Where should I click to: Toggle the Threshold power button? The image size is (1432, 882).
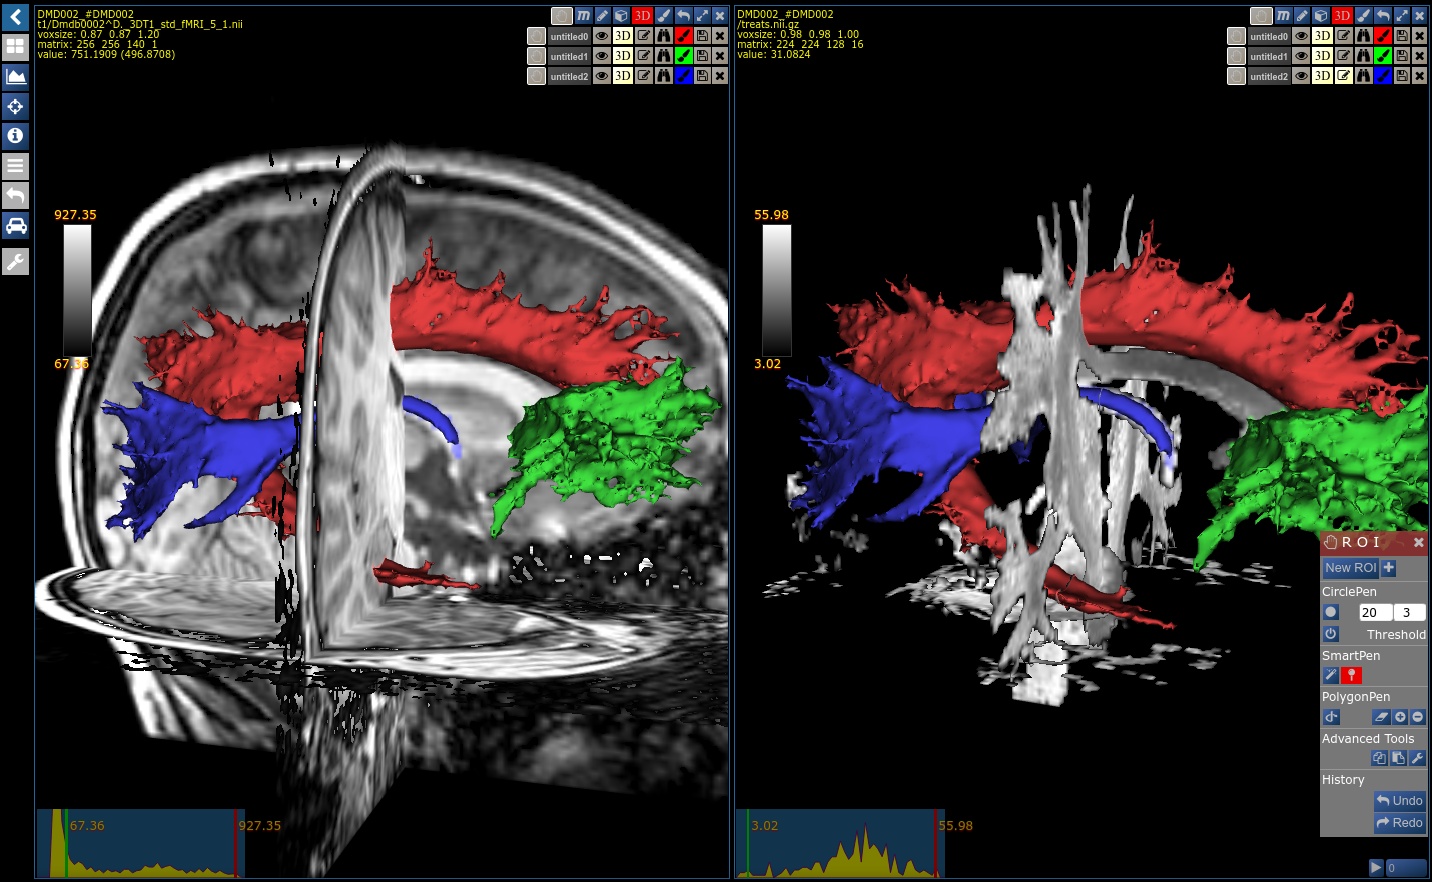click(x=1331, y=634)
